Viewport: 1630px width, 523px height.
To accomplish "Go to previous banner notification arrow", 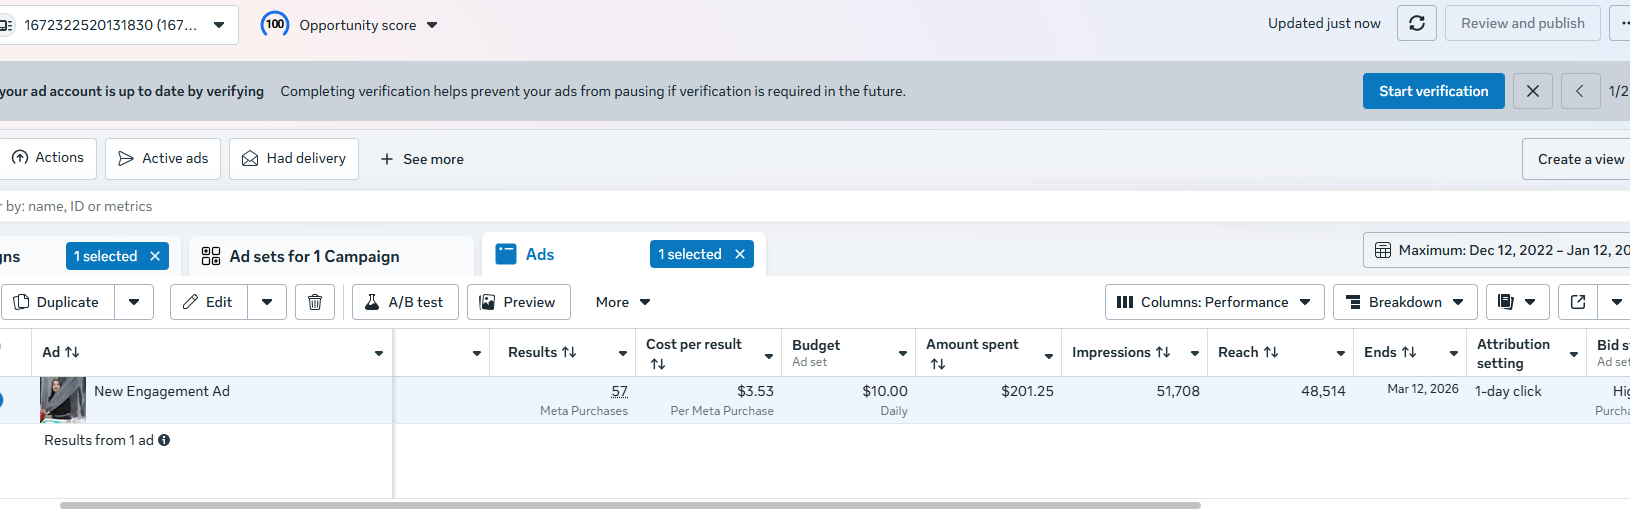I will pyautogui.click(x=1580, y=91).
